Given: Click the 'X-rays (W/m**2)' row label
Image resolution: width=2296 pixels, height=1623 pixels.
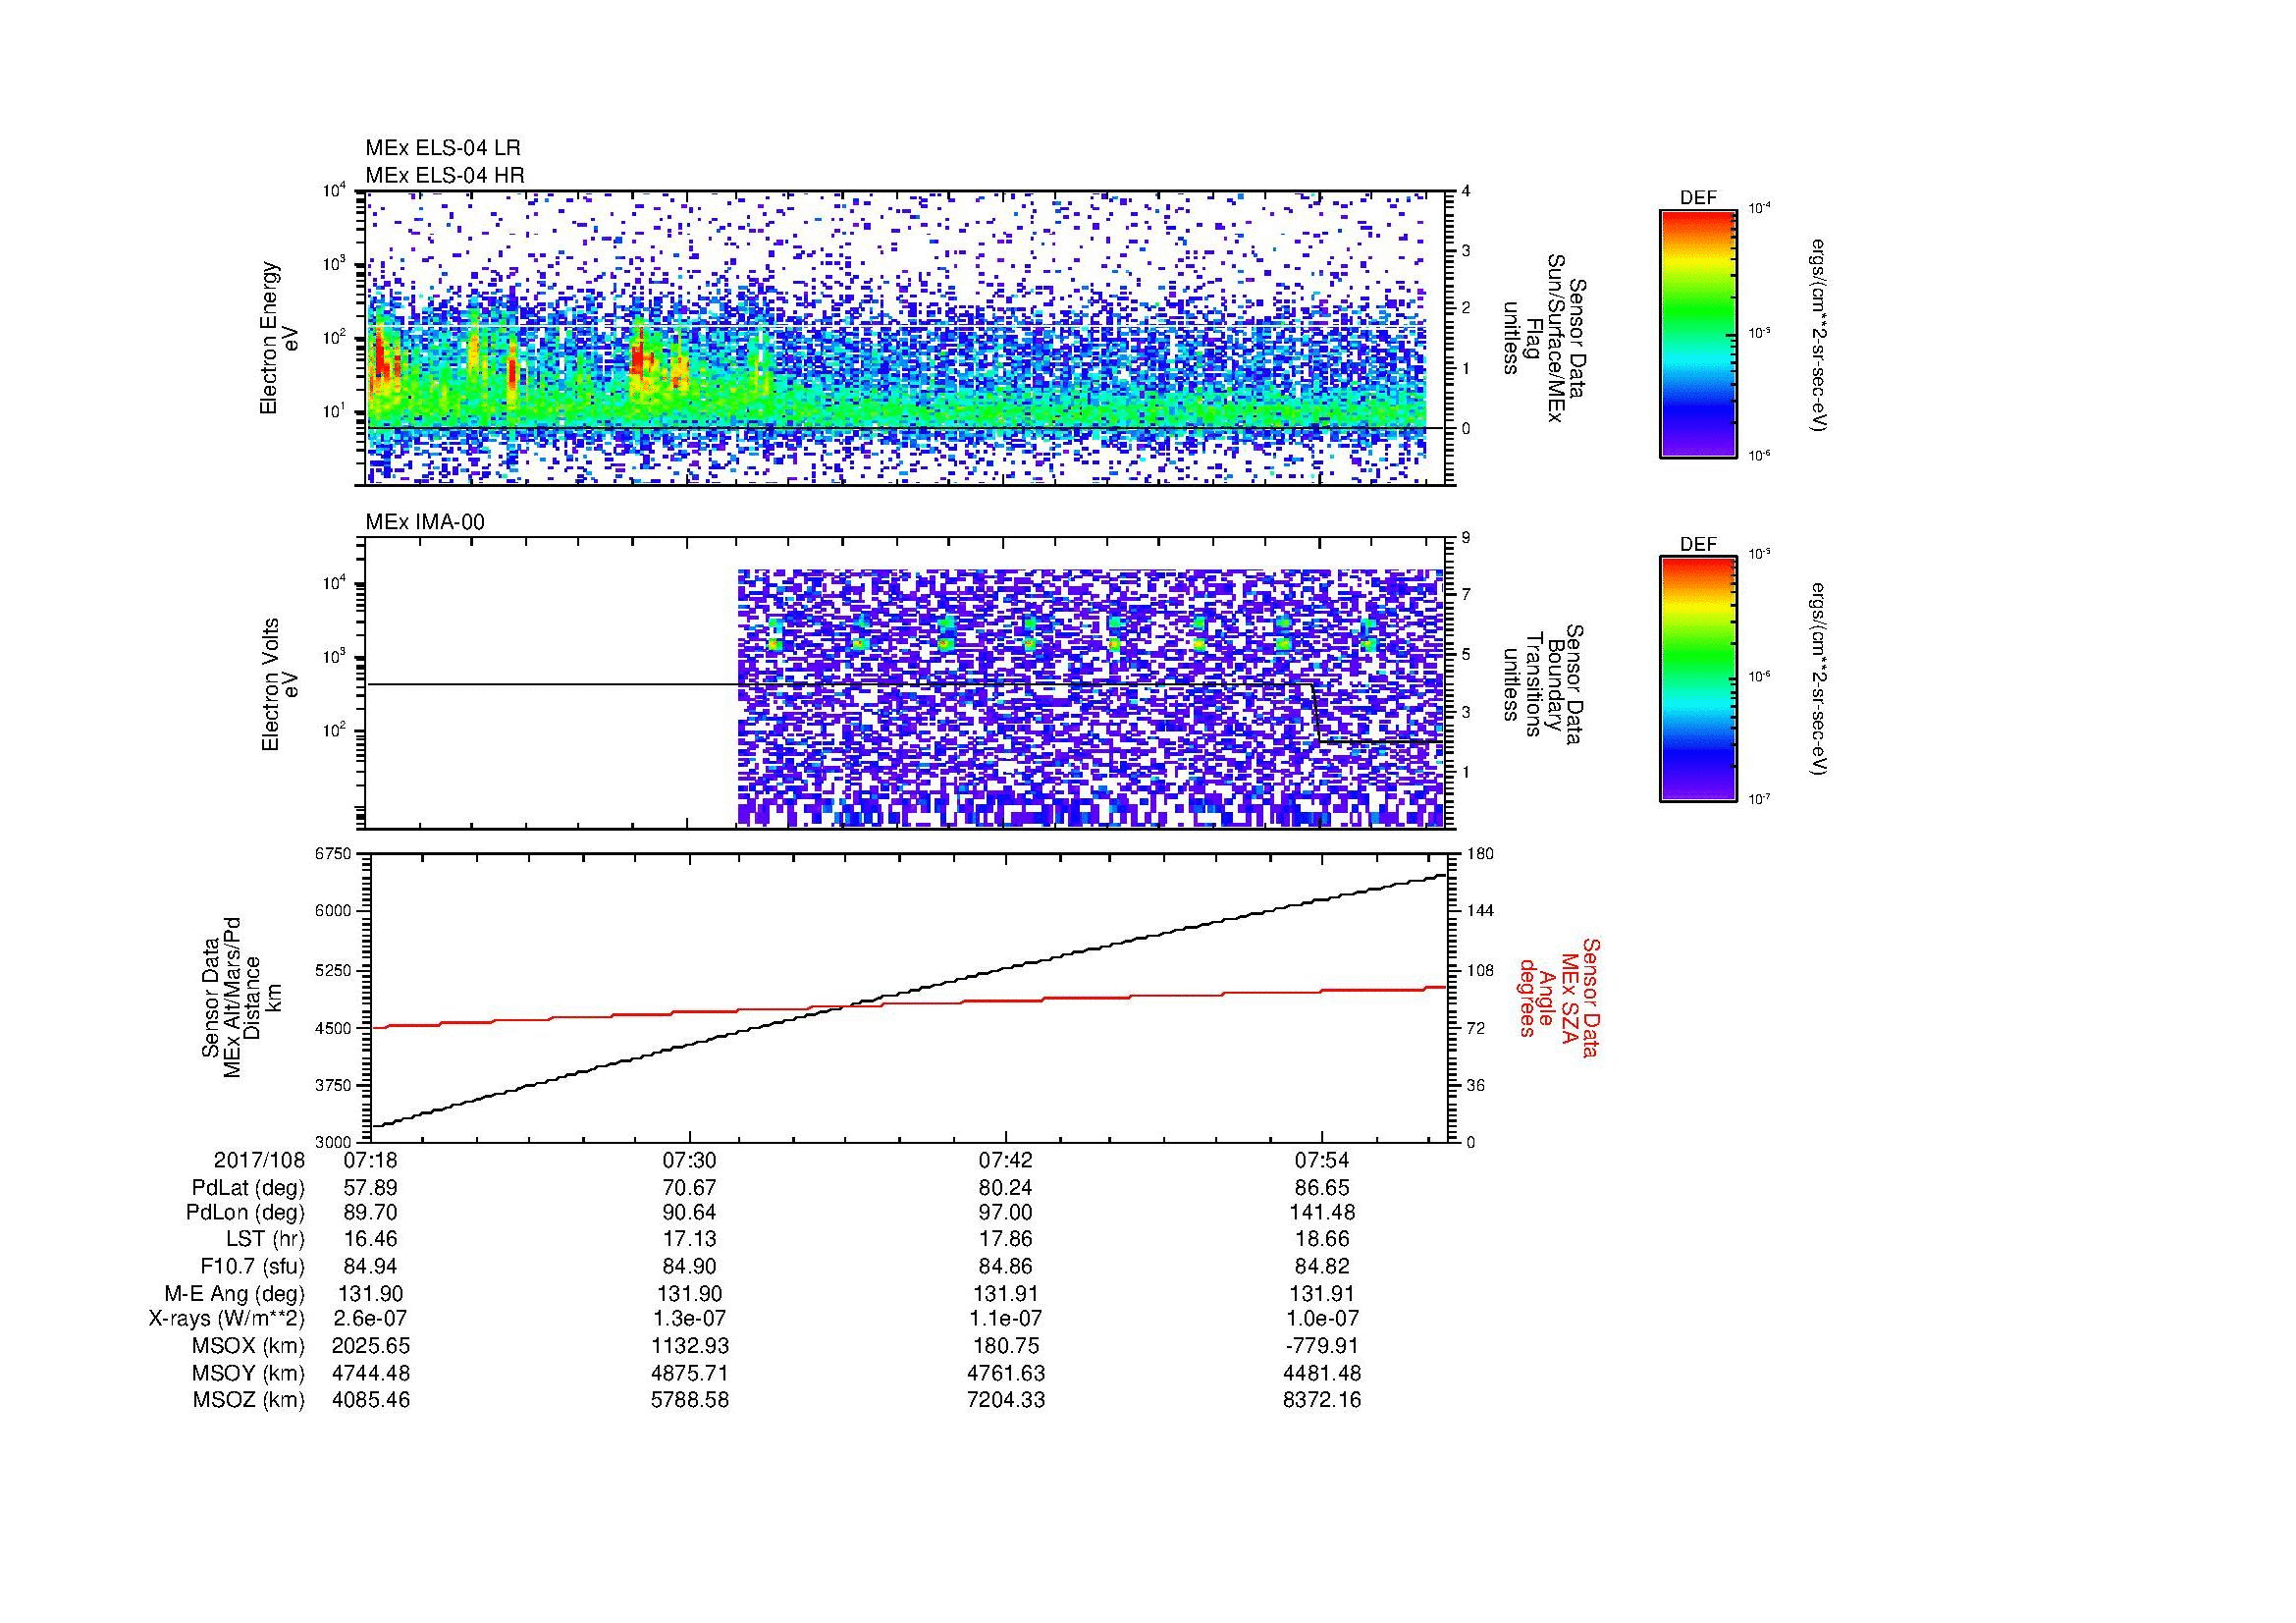Looking at the screenshot, I should point(227,1319).
